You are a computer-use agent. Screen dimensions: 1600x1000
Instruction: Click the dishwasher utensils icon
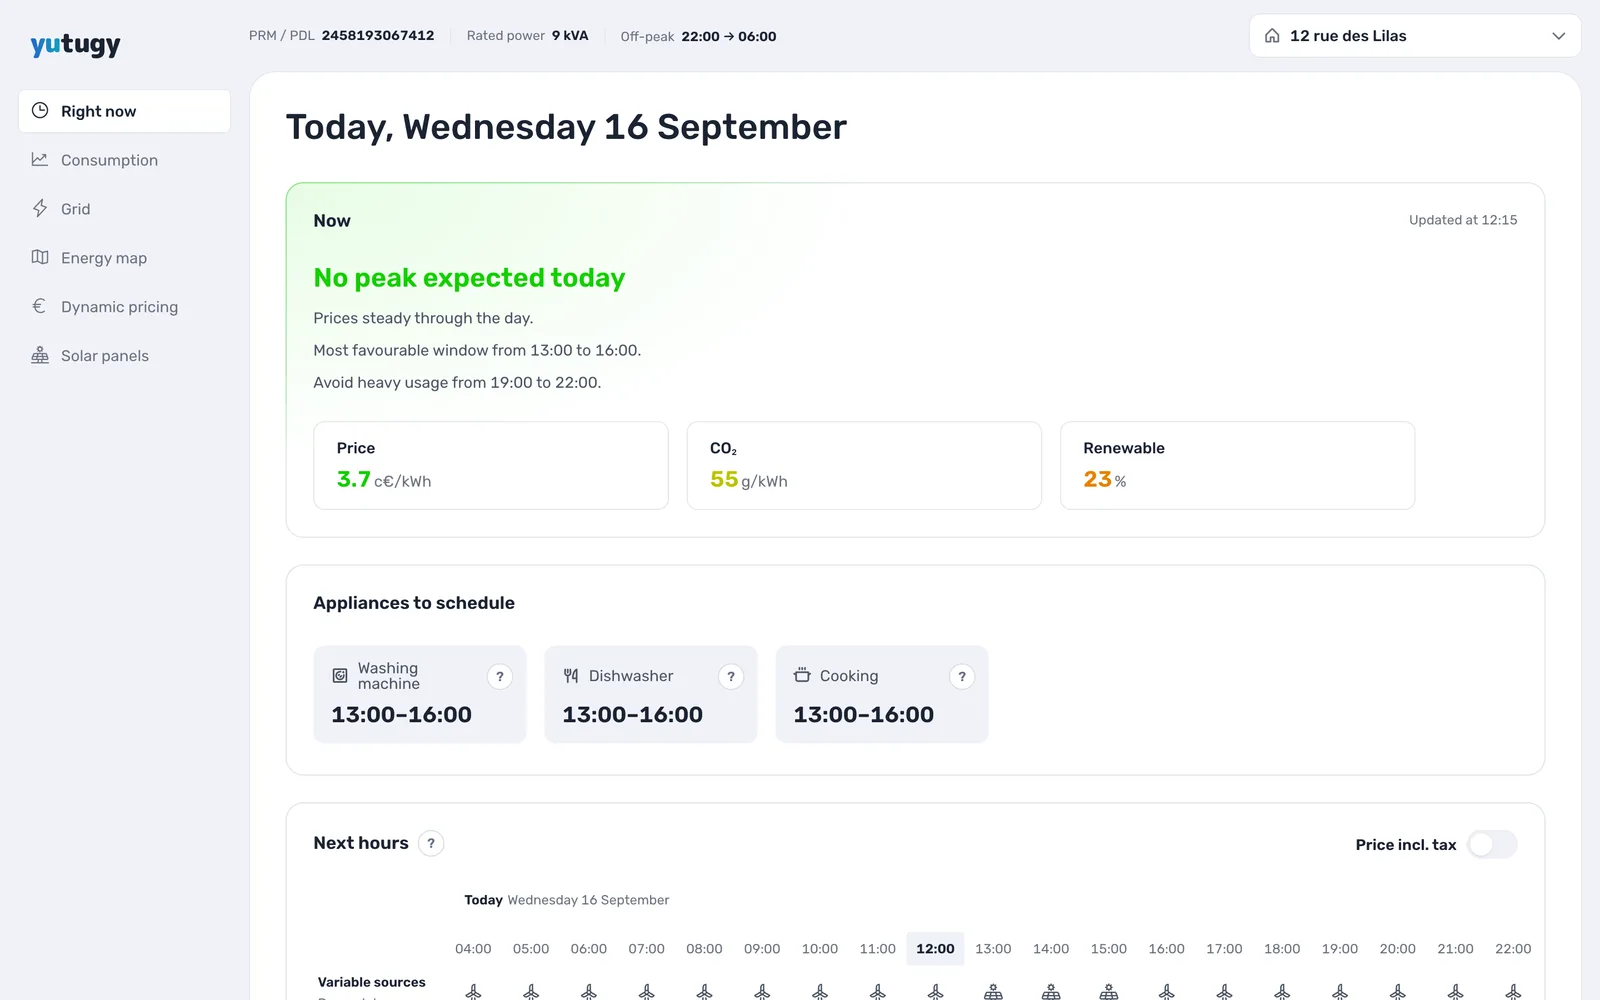tap(571, 676)
